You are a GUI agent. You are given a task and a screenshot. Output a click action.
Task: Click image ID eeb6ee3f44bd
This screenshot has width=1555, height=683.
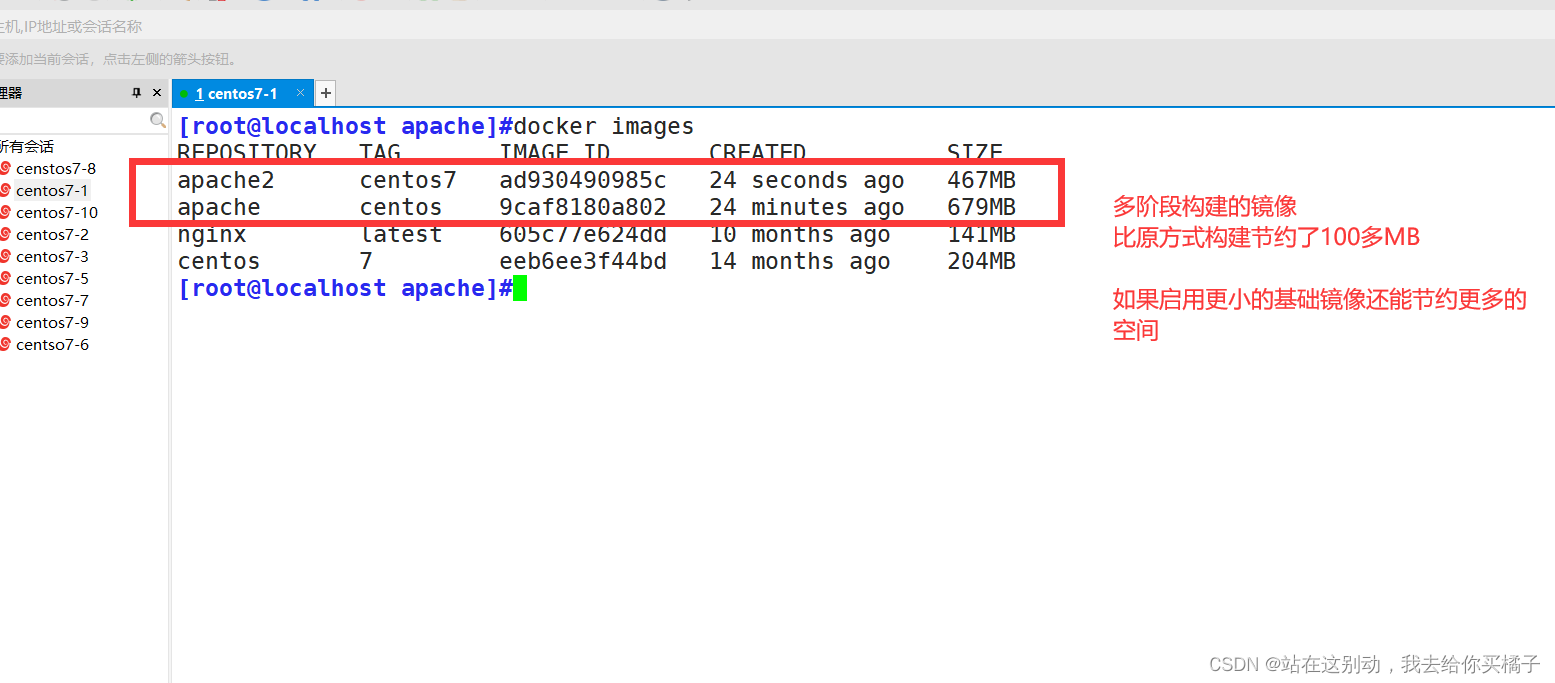pos(583,261)
